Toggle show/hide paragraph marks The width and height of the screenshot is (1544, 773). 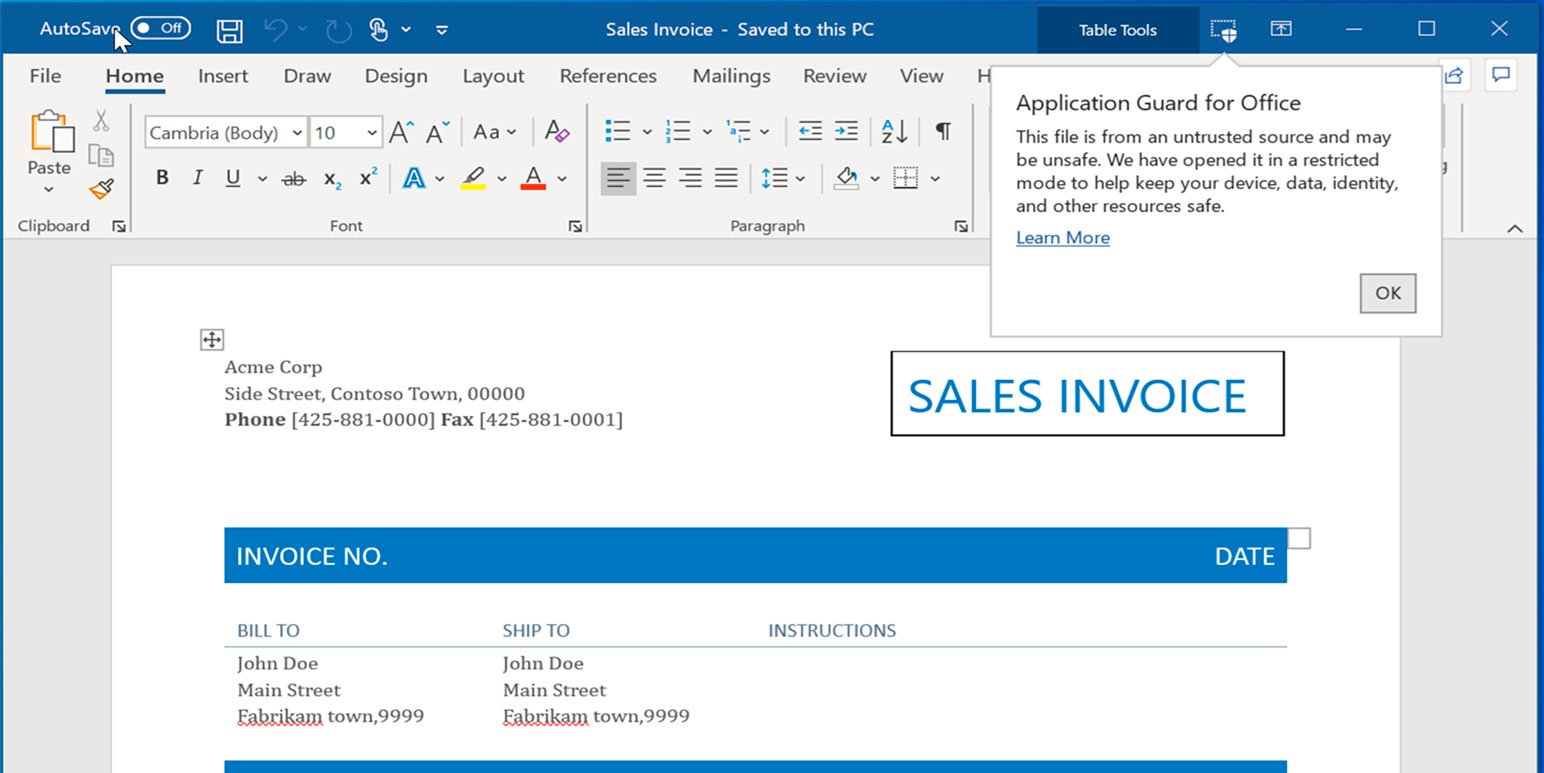(940, 131)
